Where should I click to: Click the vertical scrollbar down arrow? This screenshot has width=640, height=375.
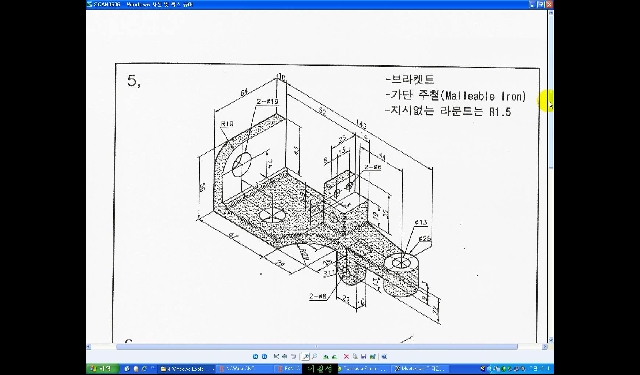(551, 339)
